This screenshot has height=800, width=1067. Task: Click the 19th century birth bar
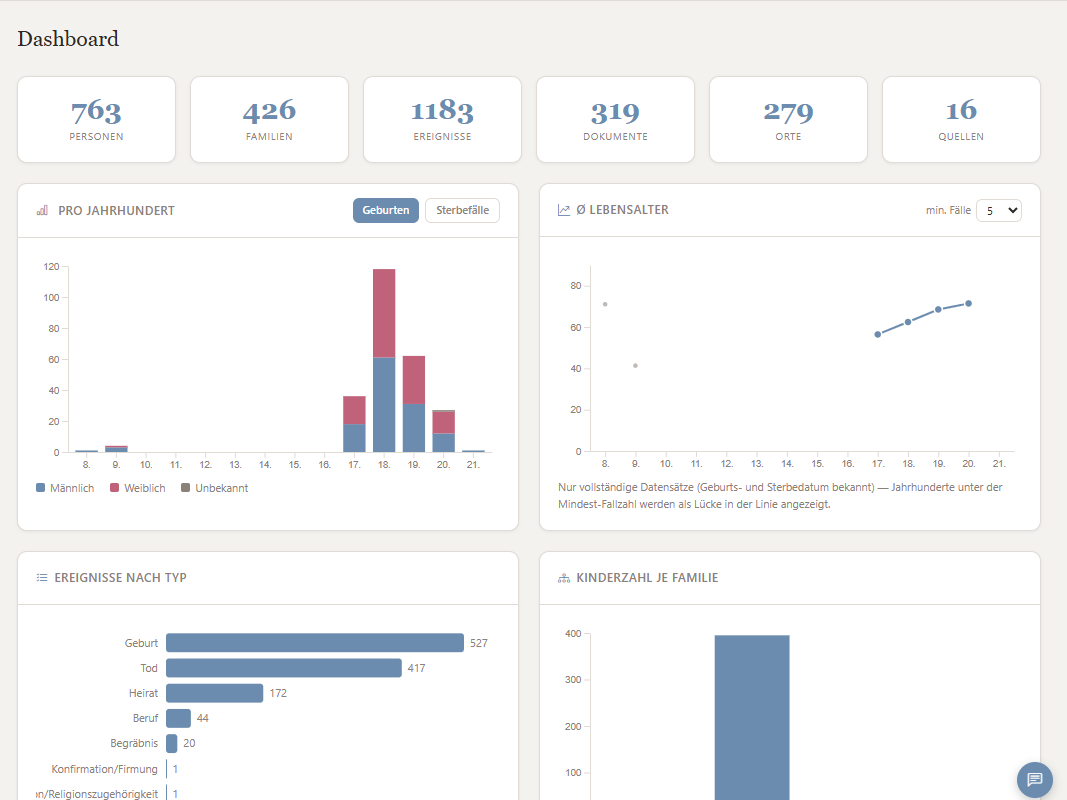[414, 404]
